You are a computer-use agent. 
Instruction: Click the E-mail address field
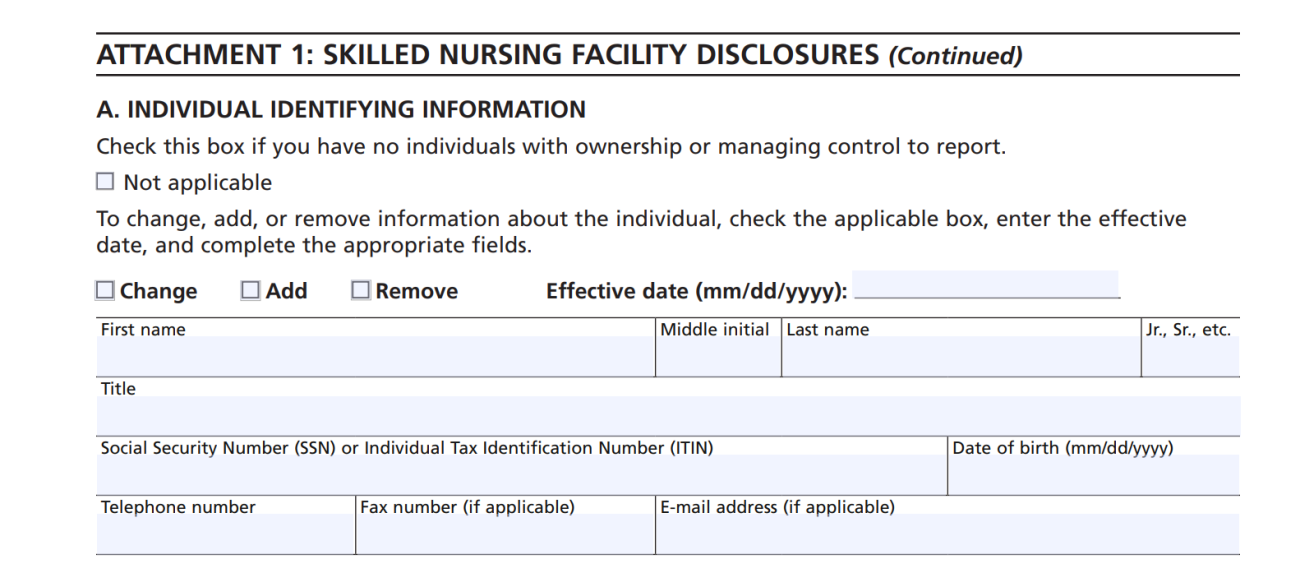pos(947,533)
